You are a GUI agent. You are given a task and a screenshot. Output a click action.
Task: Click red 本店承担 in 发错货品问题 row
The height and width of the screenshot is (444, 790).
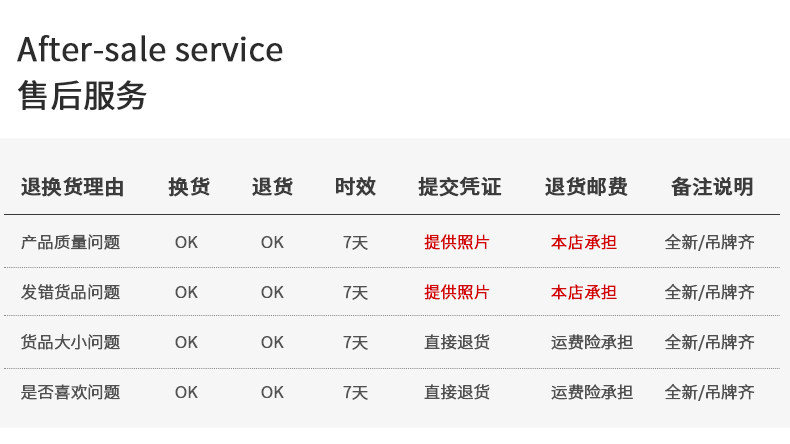[584, 292]
